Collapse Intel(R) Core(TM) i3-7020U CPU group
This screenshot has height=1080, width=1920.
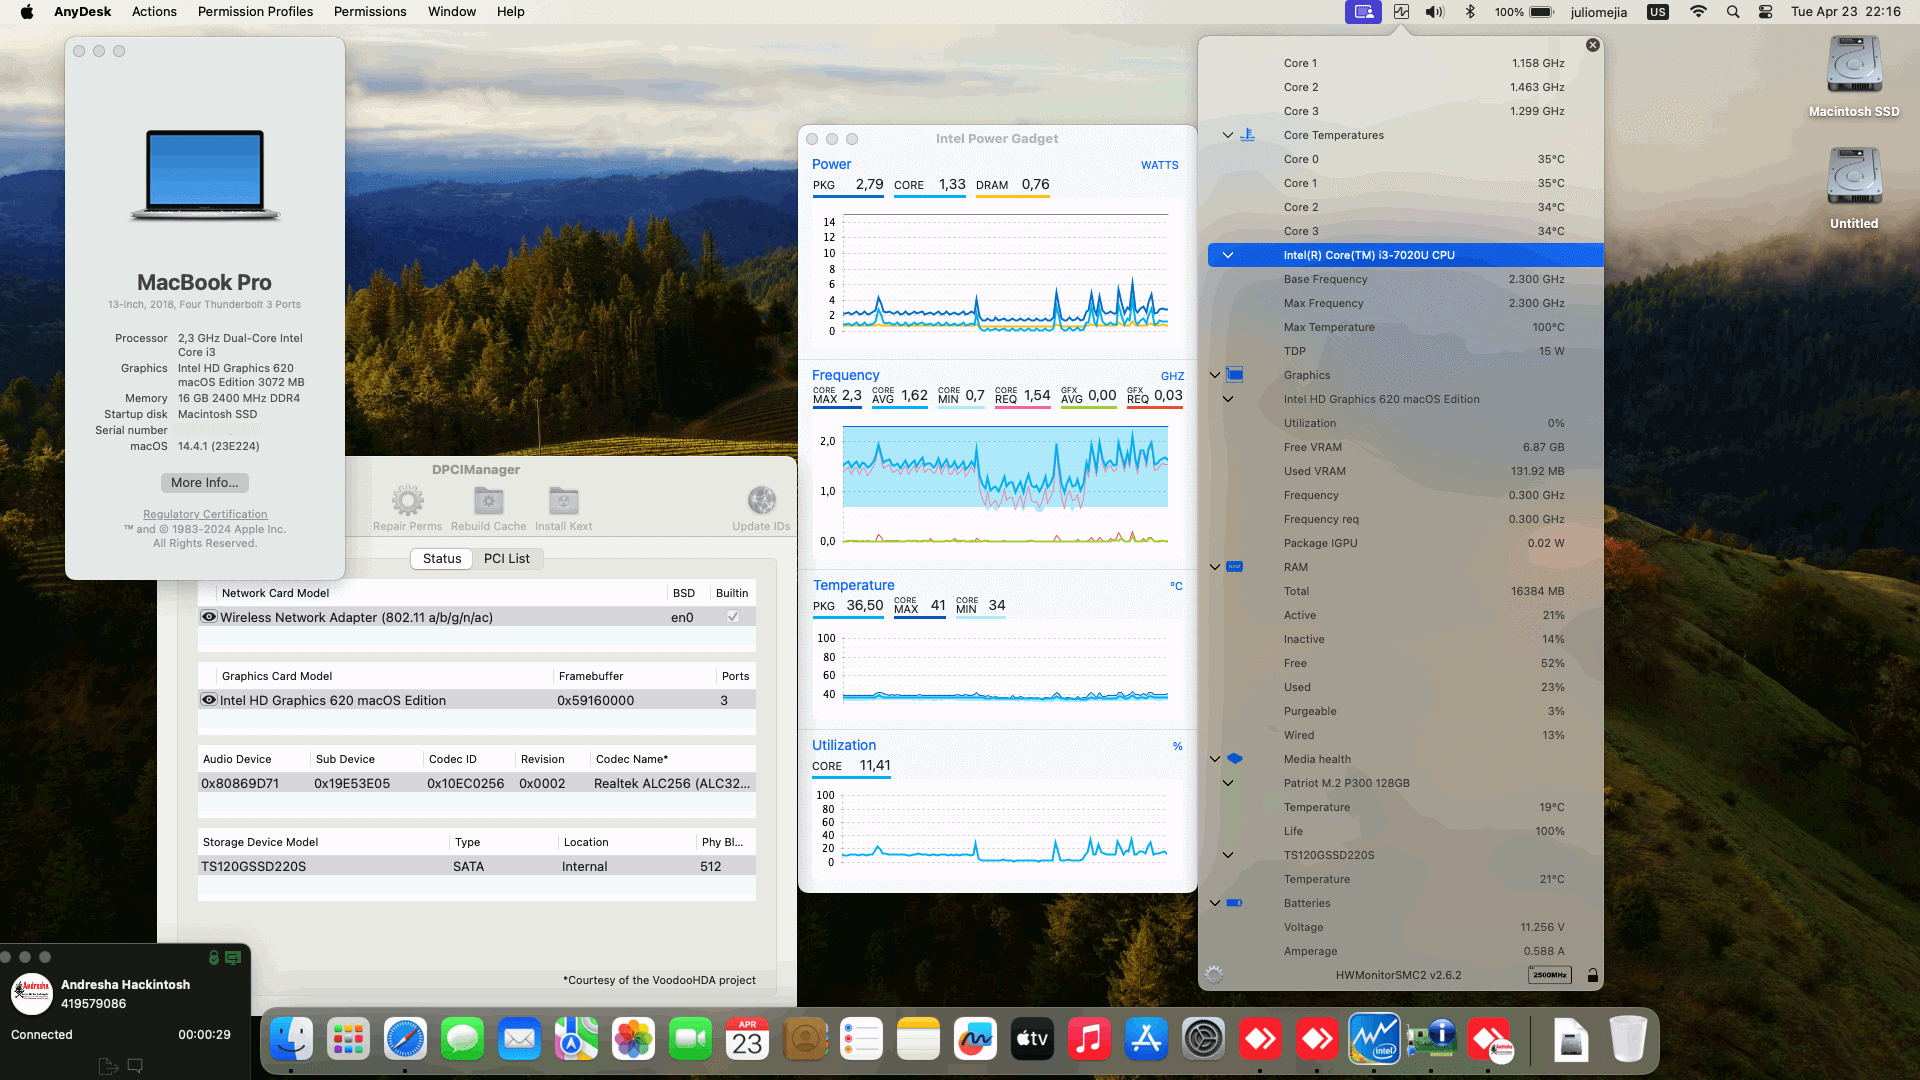[x=1228, y=255]
